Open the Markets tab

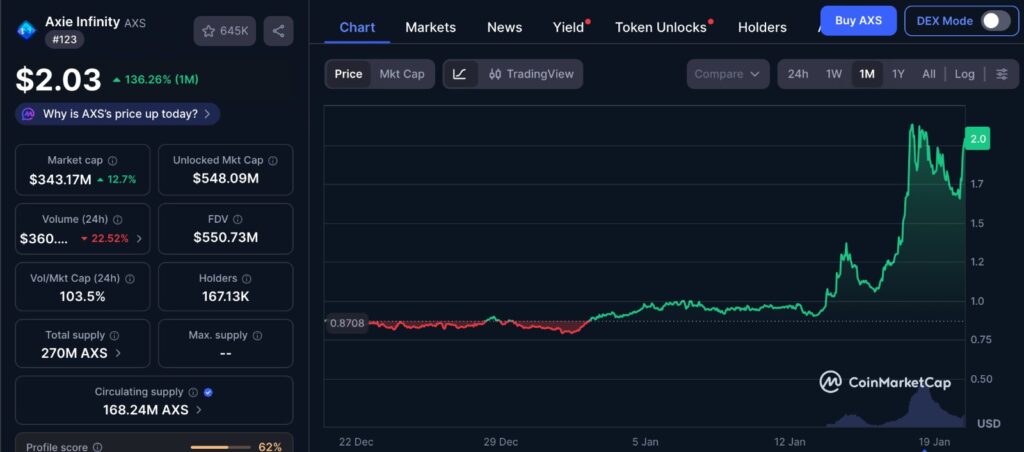[430, 27]
